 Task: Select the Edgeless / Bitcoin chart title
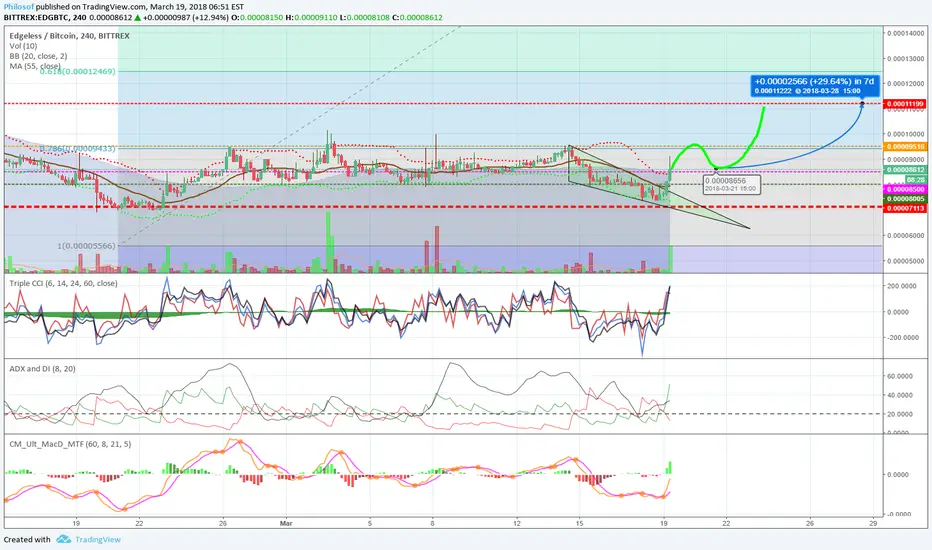69,36
